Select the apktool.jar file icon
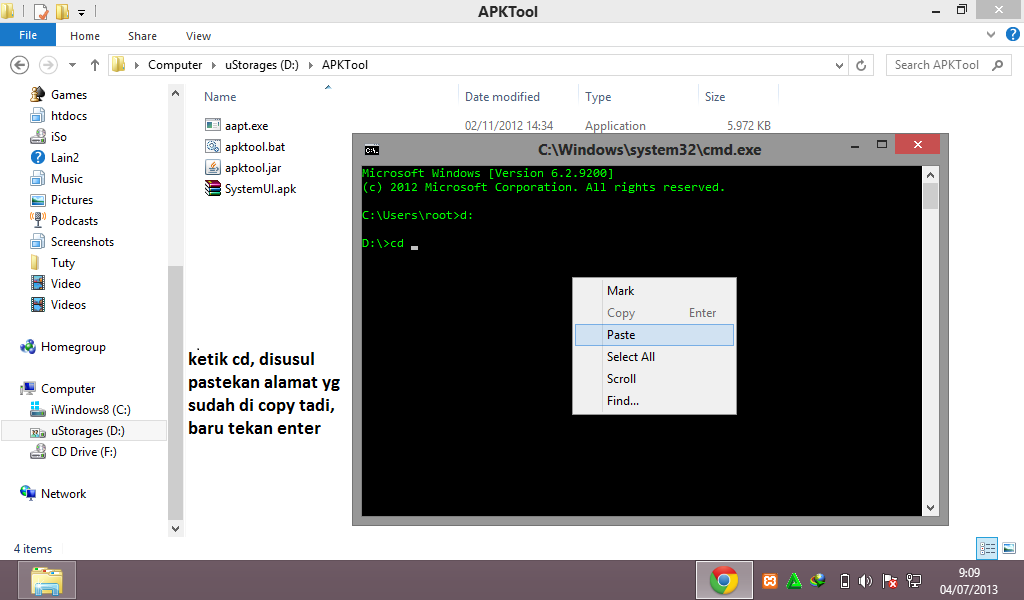The width and height of the screenshot is (1024, 600). coord(212,167)
